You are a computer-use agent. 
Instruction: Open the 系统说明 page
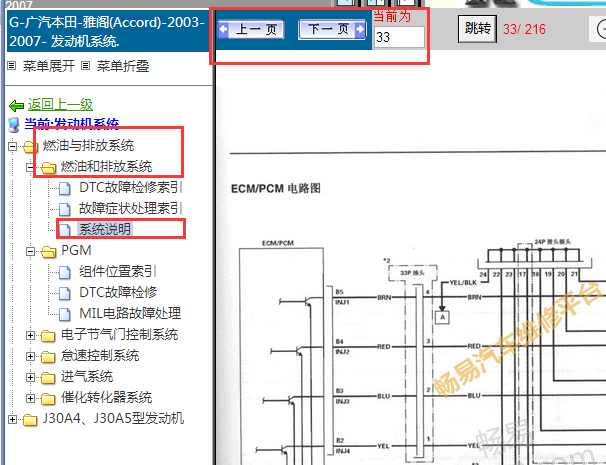tap(105, 229)
